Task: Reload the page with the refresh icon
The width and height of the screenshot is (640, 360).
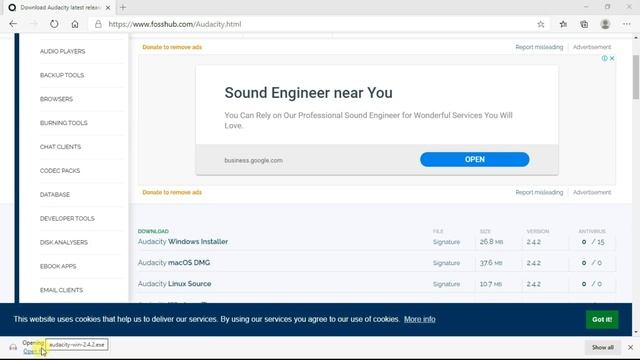Action: [54, 24]
